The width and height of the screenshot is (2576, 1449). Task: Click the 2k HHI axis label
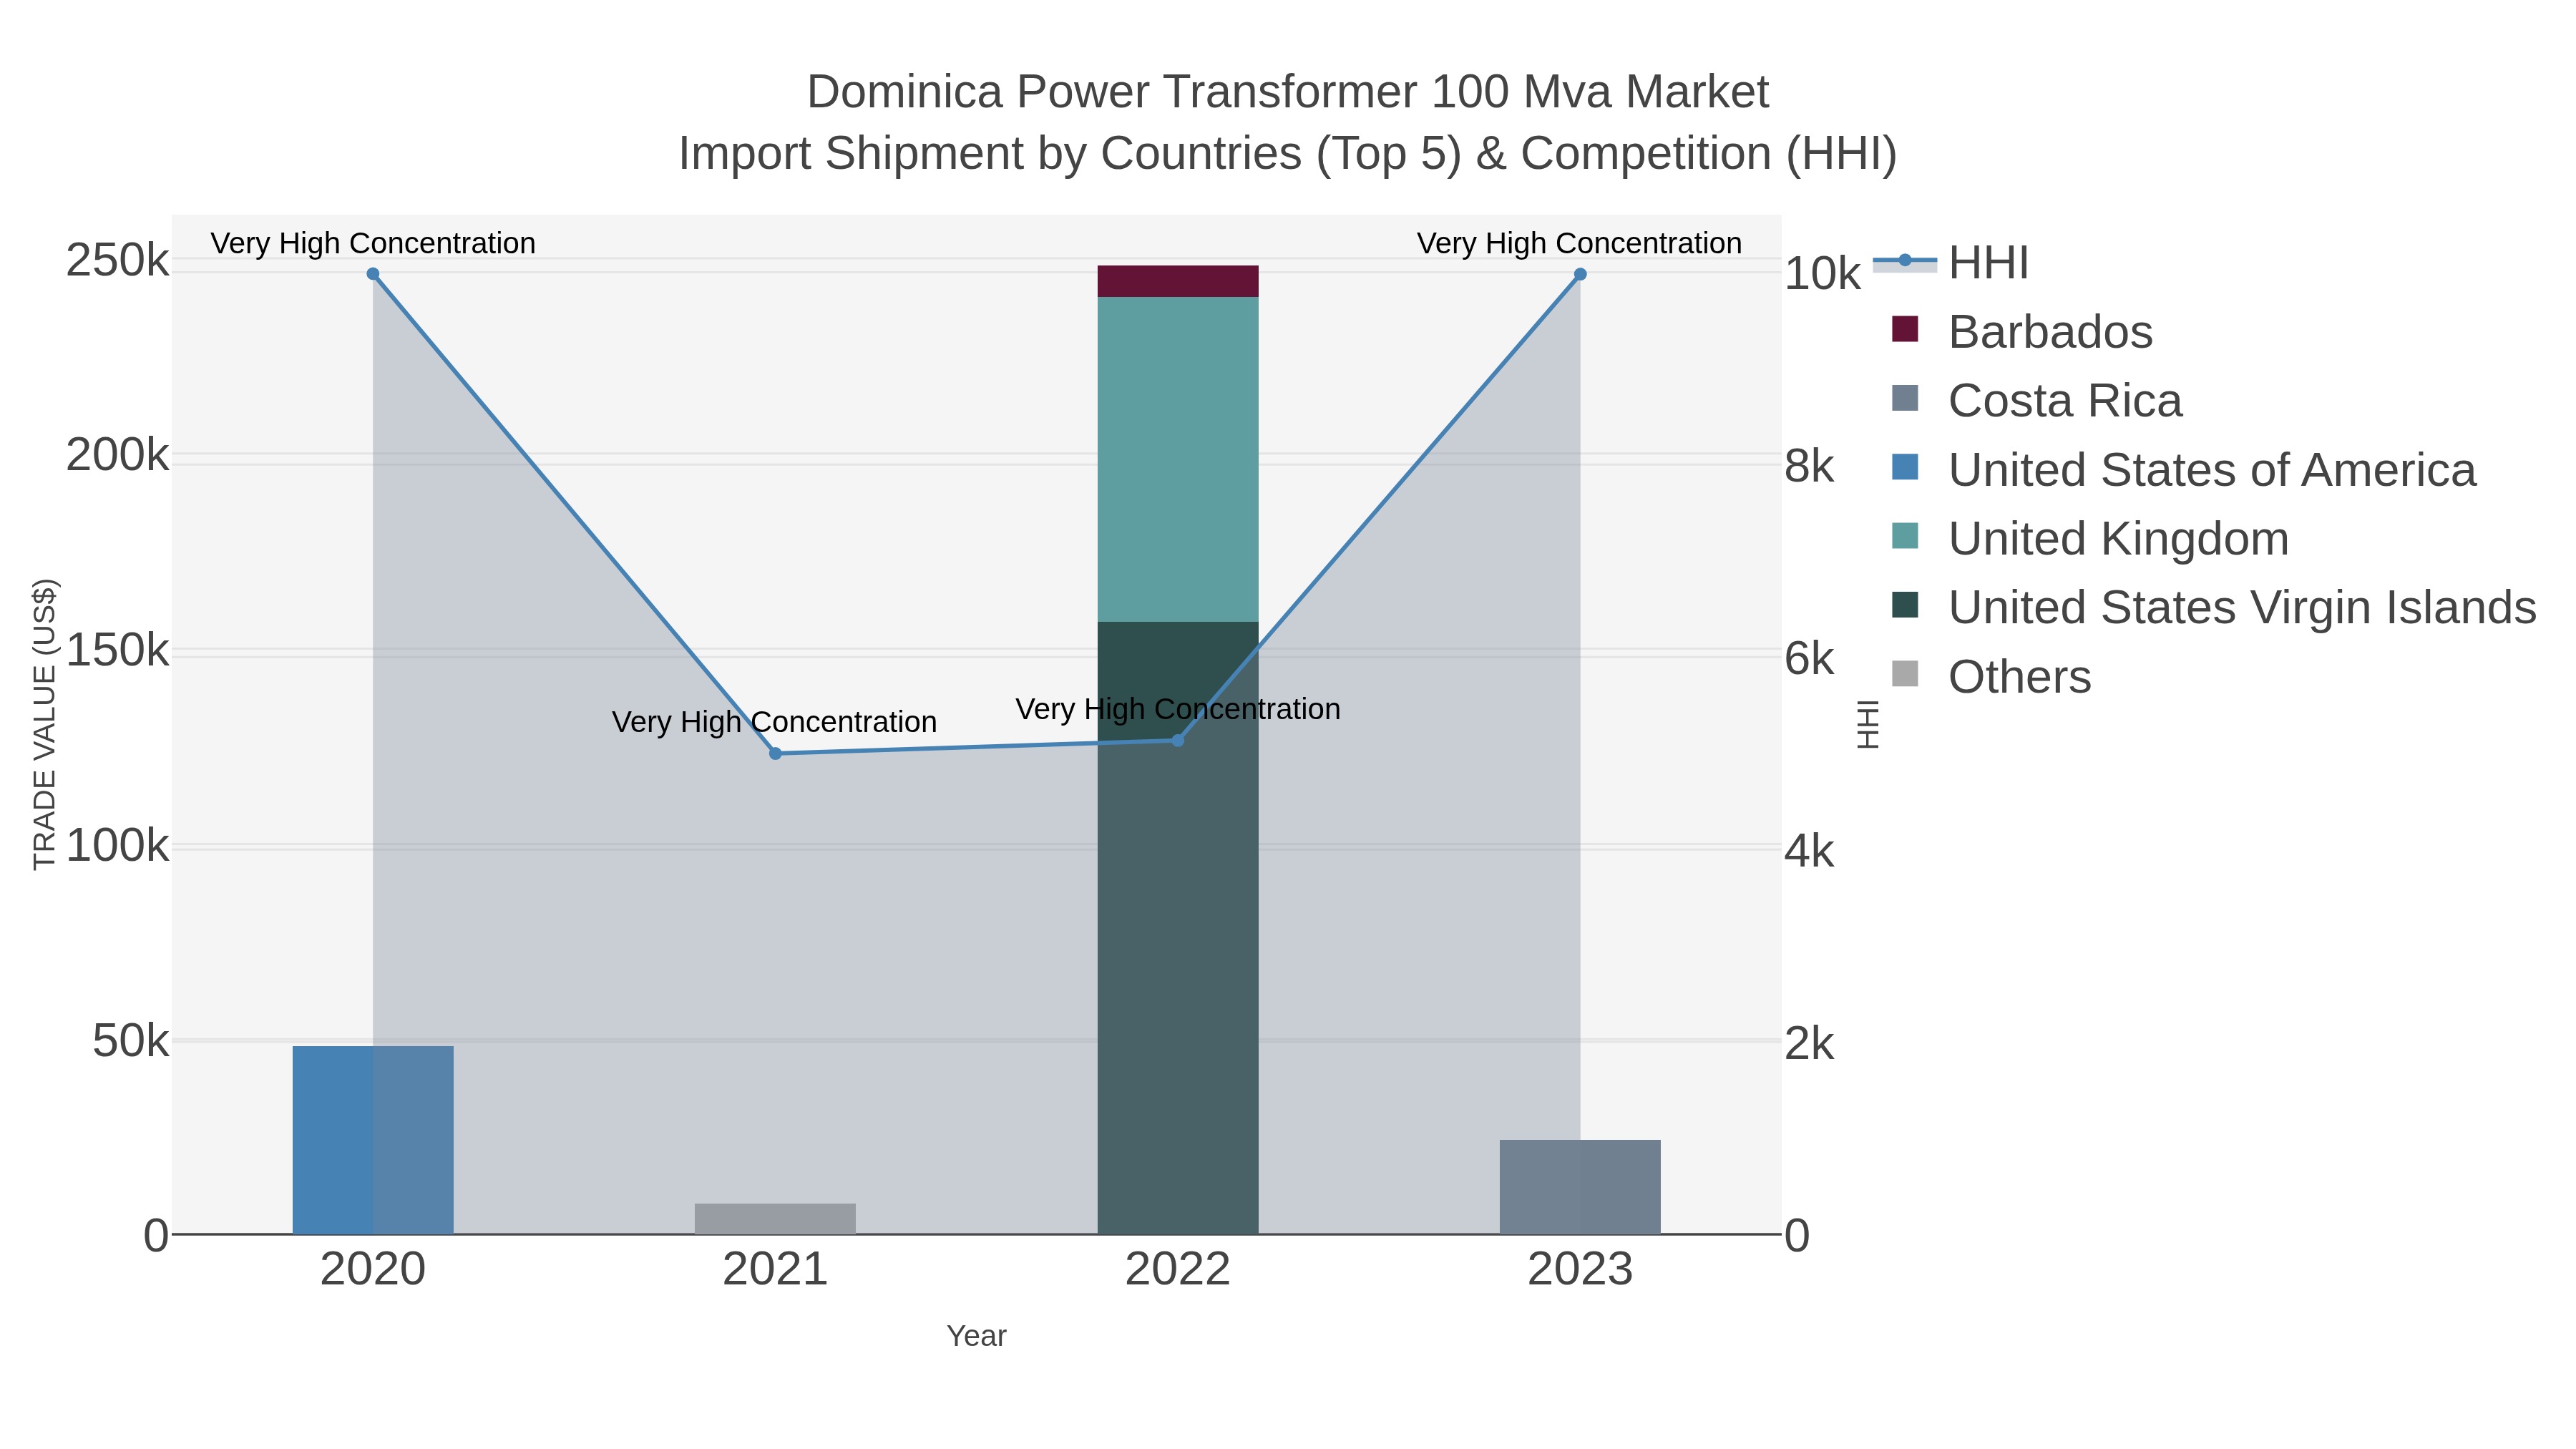pyautogui.click(x=1809, y=1044)
